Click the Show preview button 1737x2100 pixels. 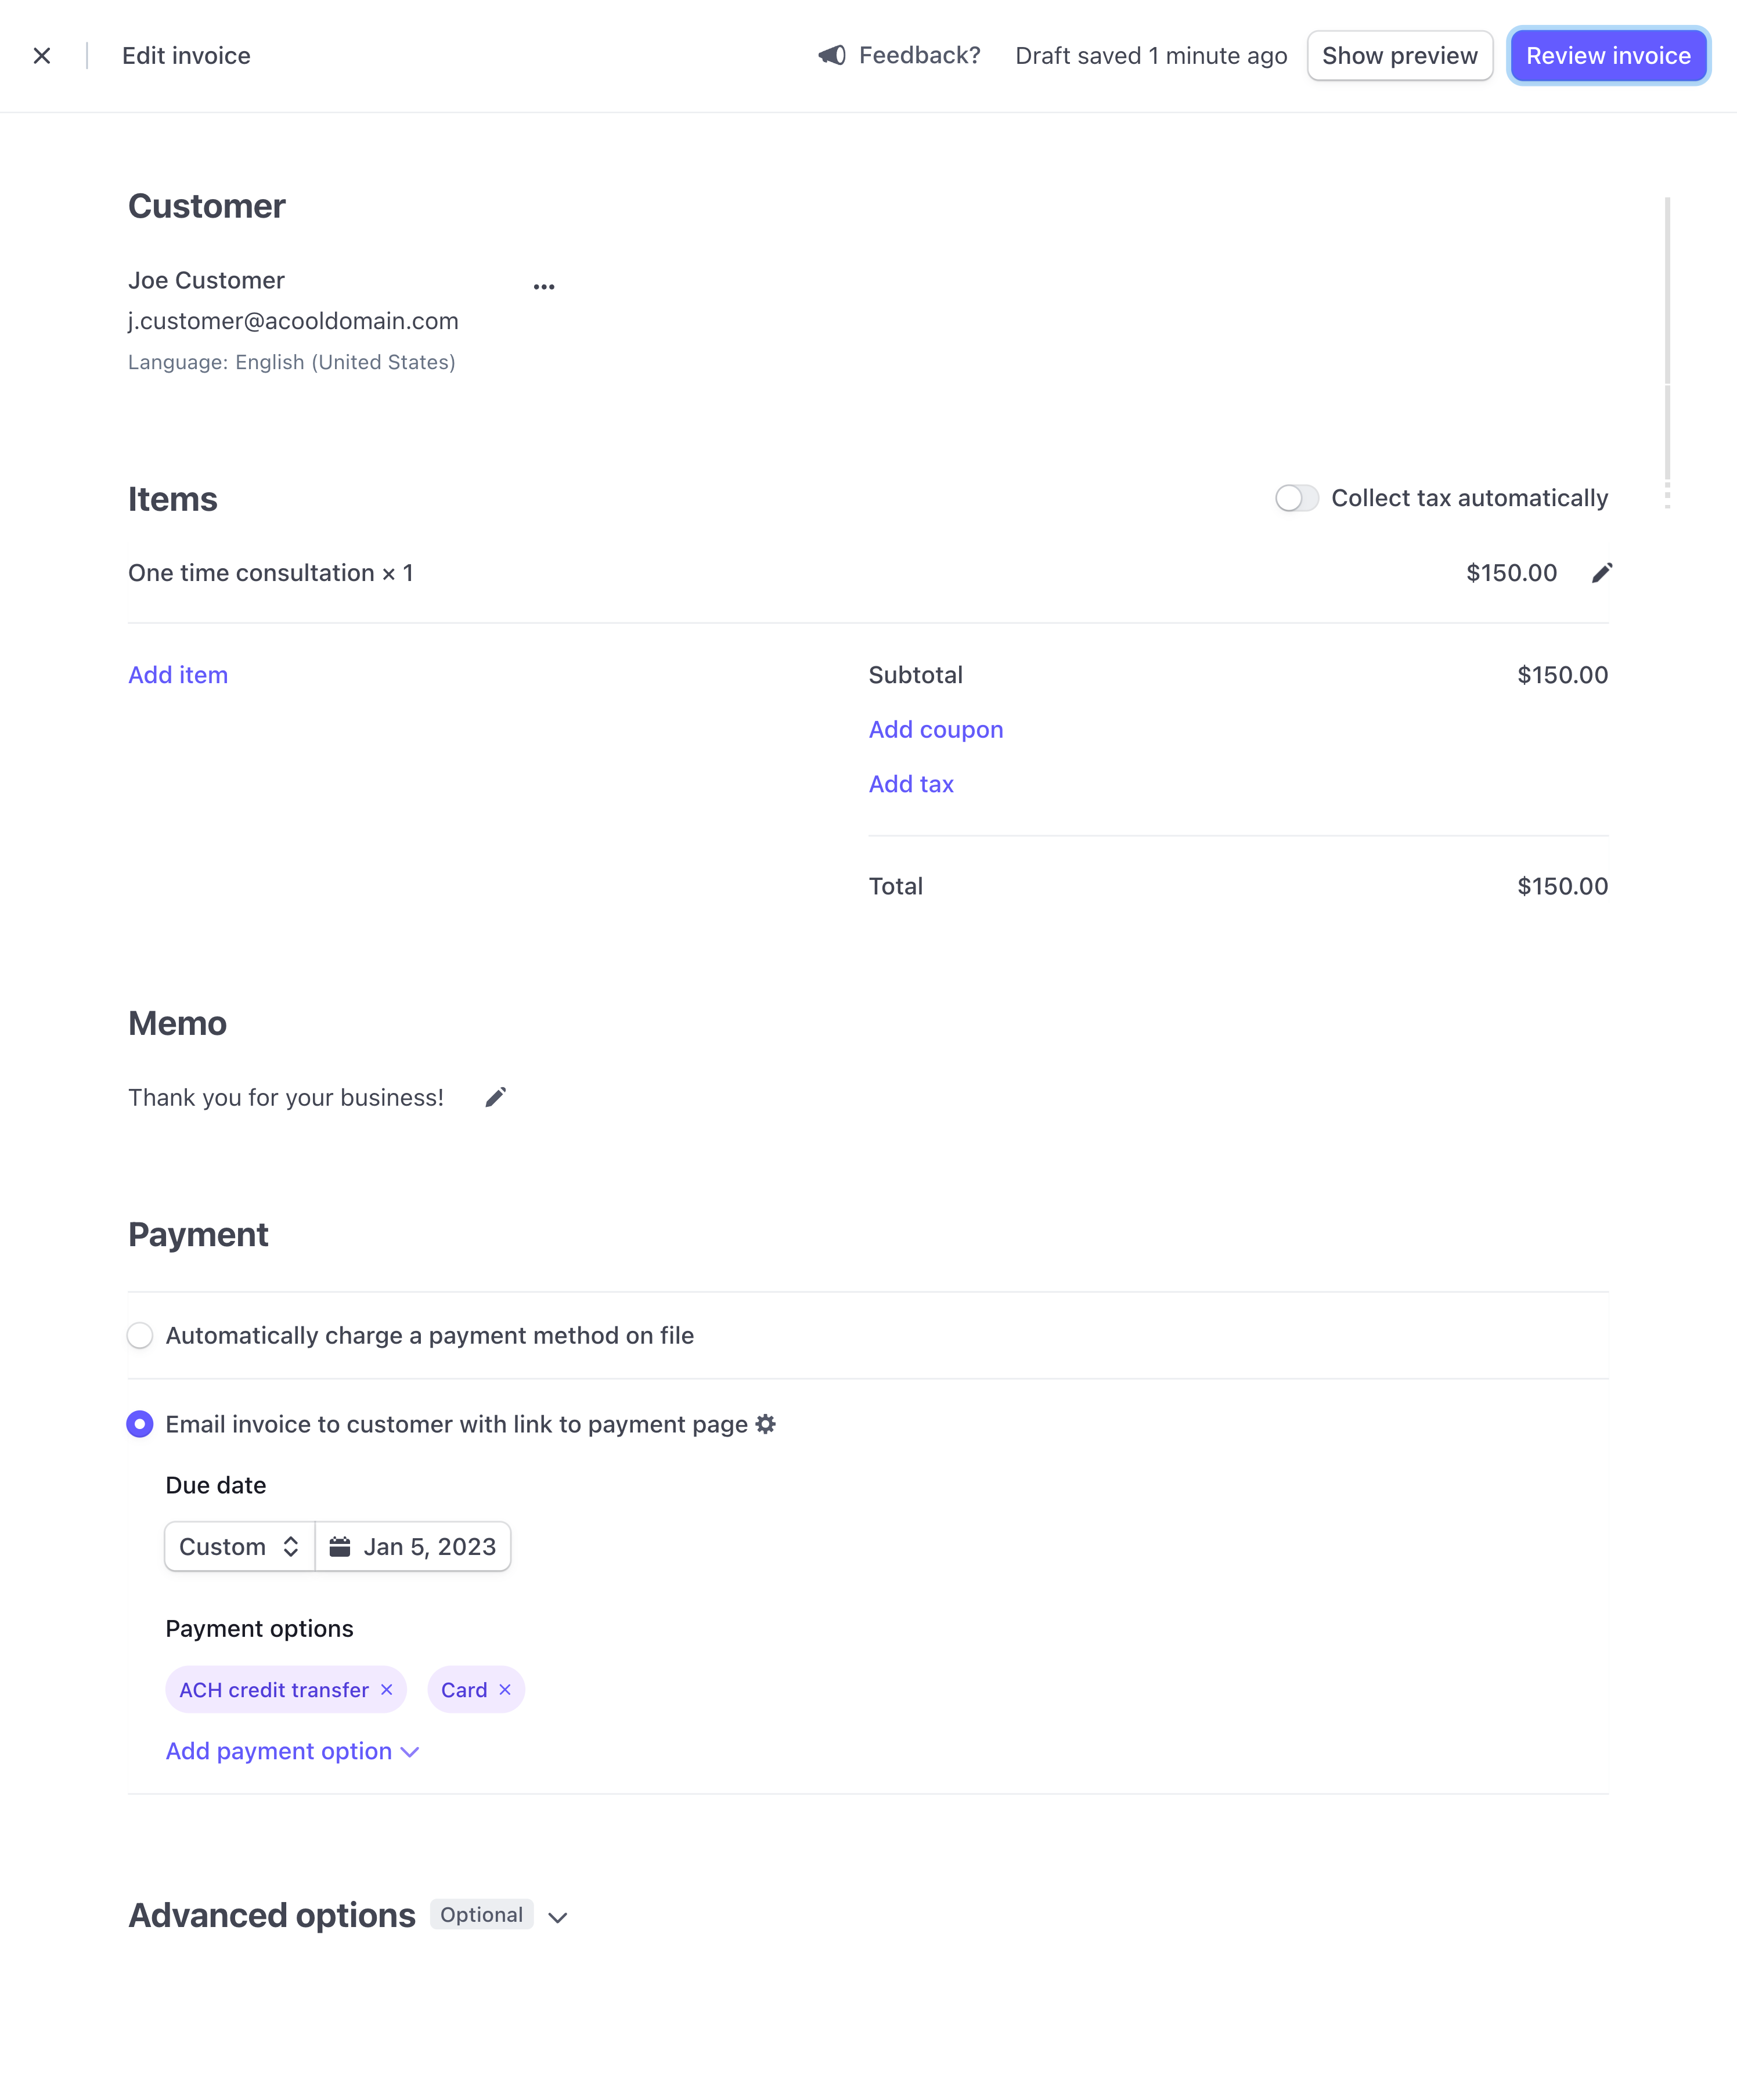tap(1399, 56)
